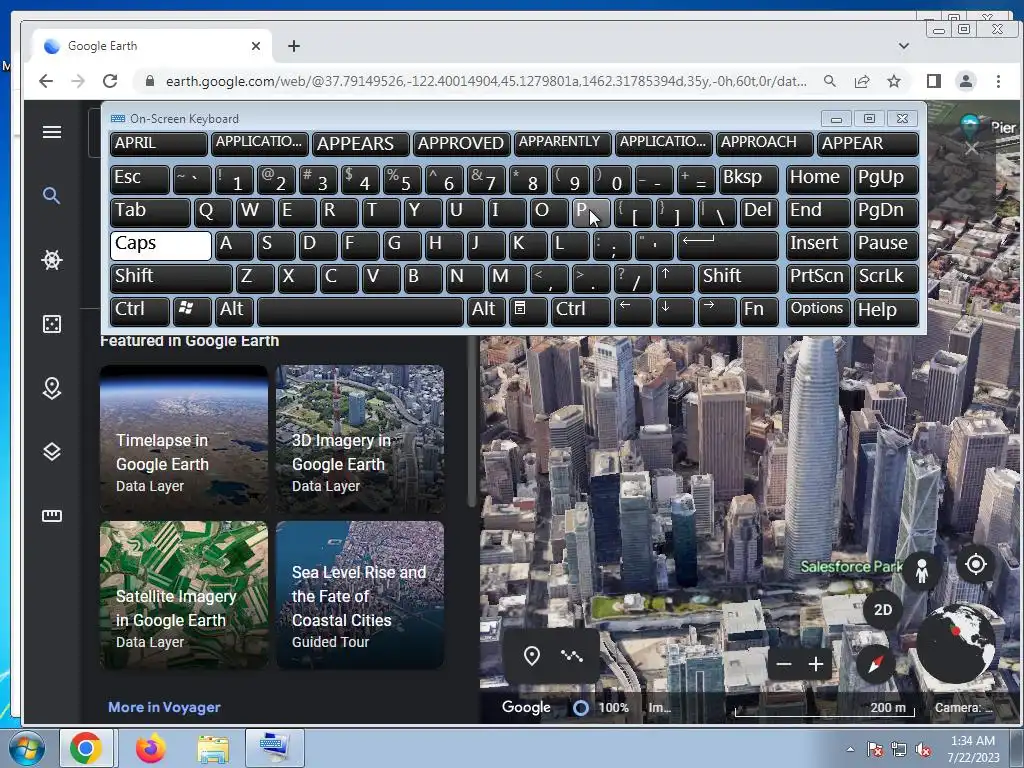Viewport: 1024px width, 768px height.
Task: Open Chrome profile avatar
Action: 966,81
